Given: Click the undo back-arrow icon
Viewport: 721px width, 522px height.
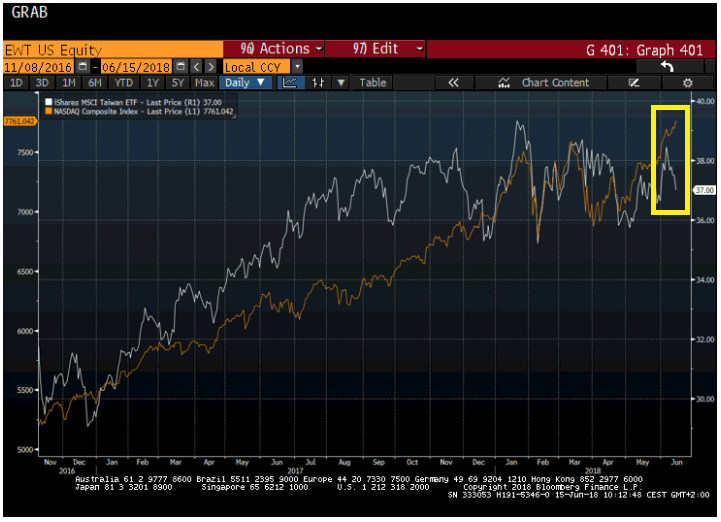Looking at the screenshot, I should click(x=667, y=67).
